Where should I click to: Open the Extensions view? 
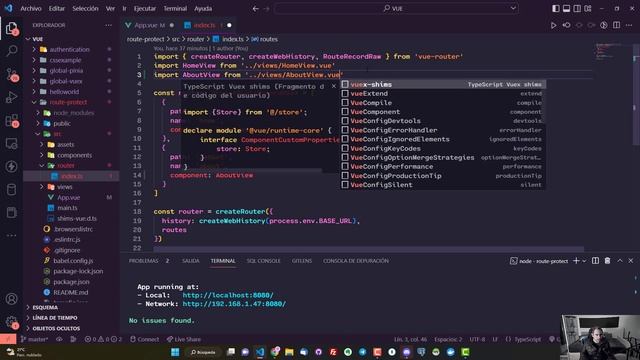coord(11,120)
